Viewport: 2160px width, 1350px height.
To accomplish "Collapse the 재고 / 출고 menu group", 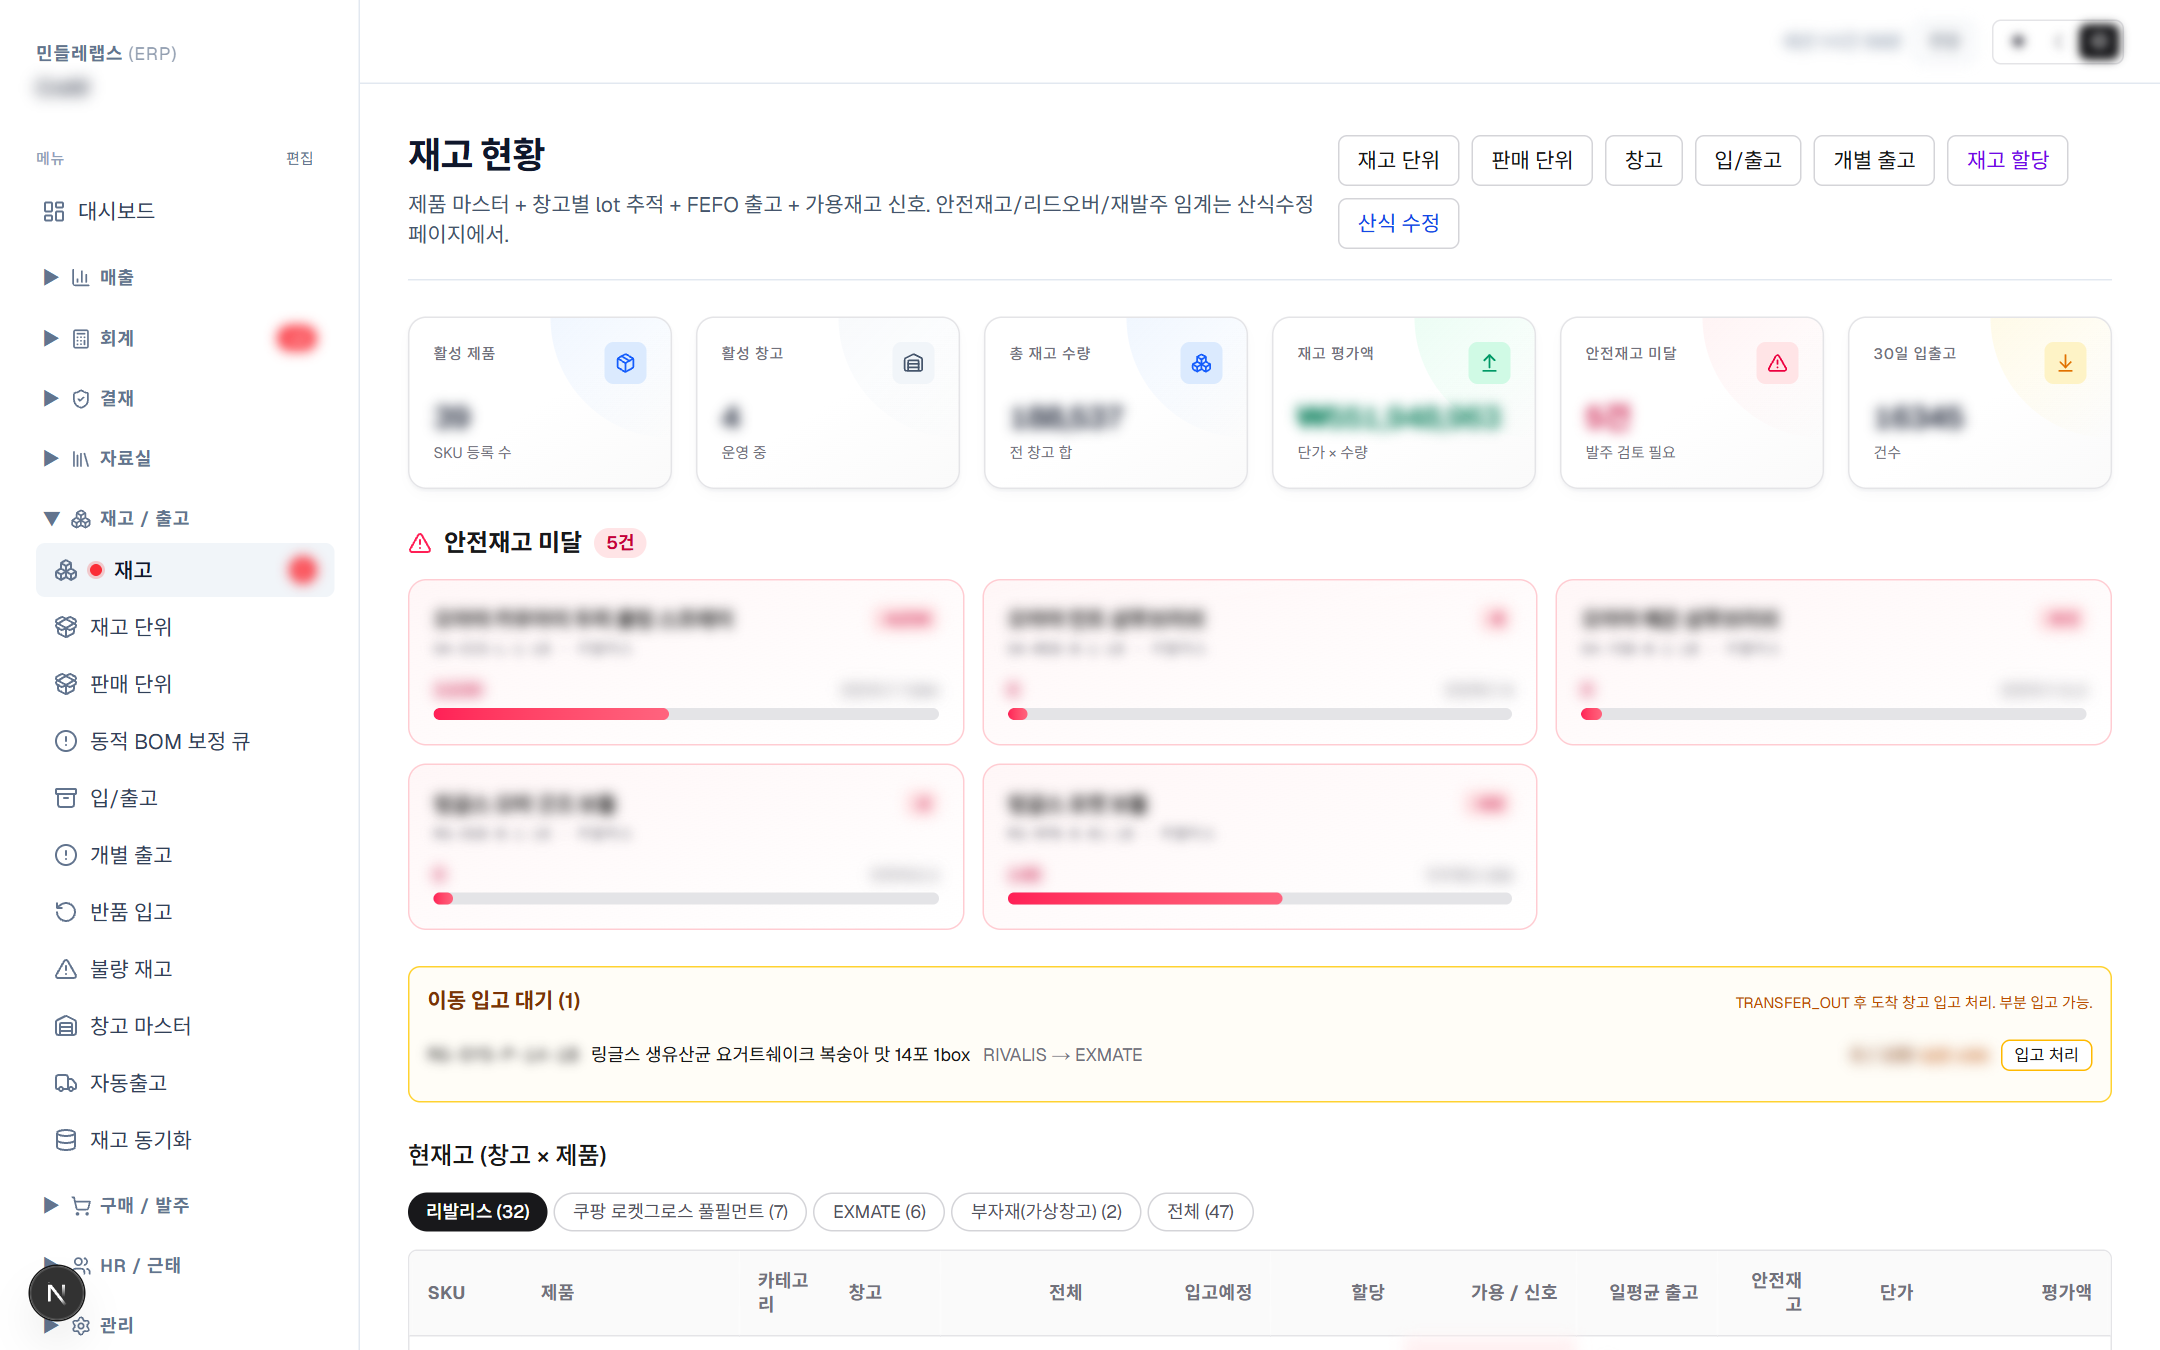I will pos(51,518).
